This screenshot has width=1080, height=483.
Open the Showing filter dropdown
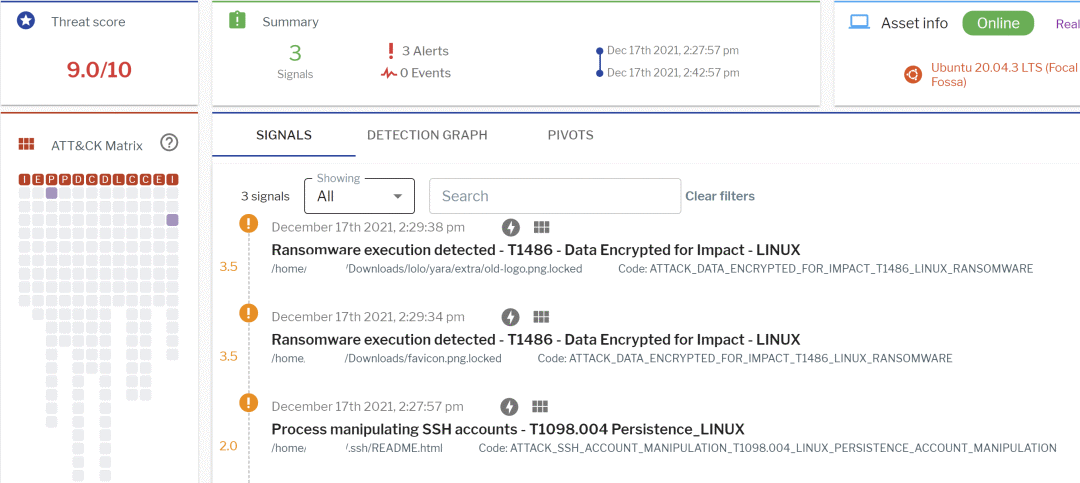click(x=359, y=196)
